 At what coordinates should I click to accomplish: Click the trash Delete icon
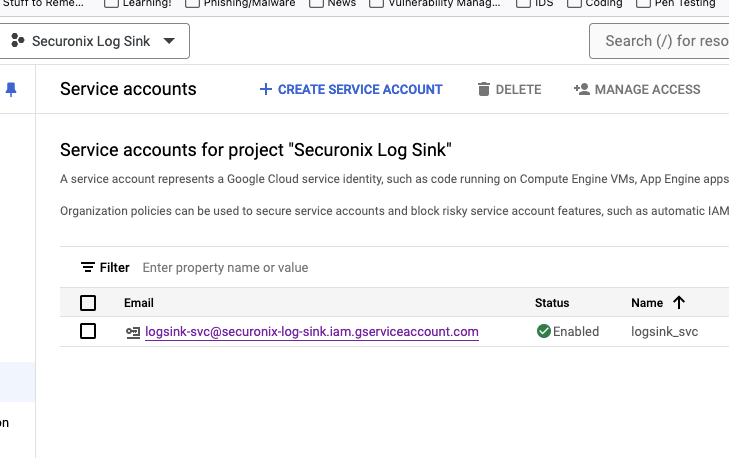(x=484, y=89)
